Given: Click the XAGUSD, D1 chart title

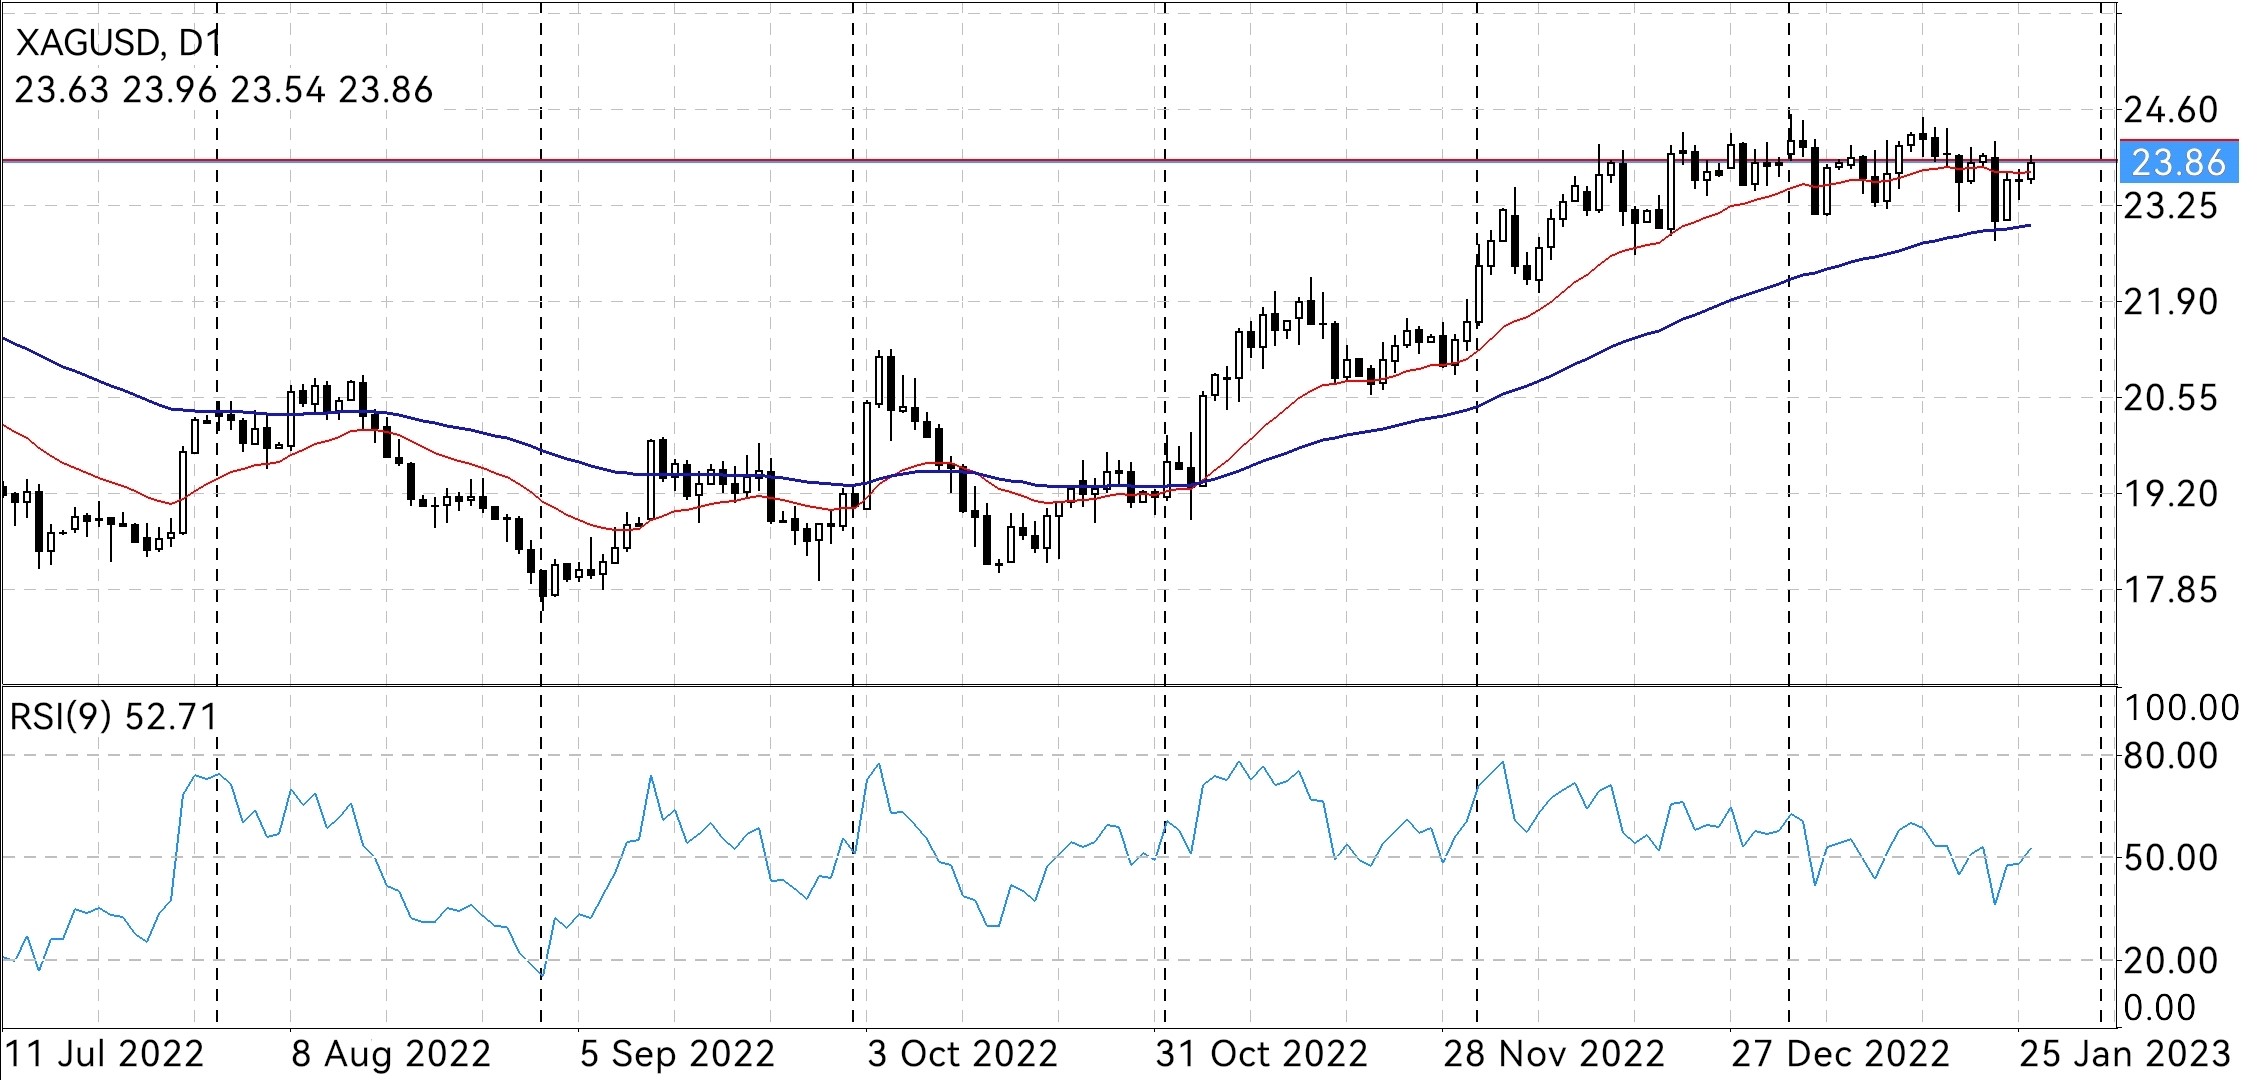Looking at the screenshot, I should point(119,42).
